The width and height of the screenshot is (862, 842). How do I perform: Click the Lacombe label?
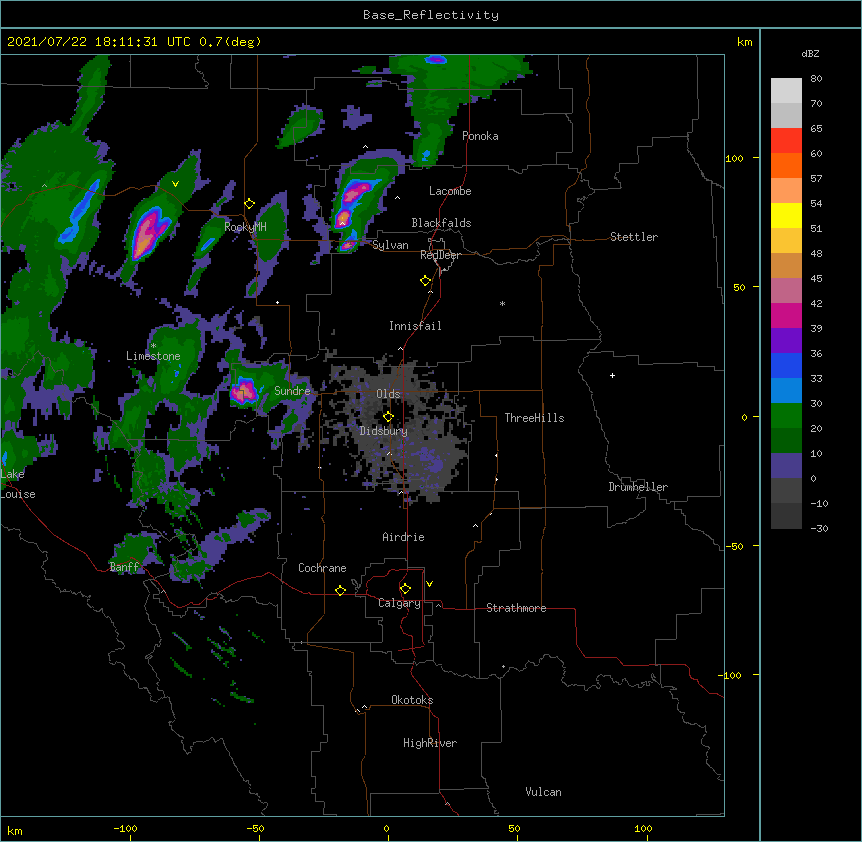coord(450,191)
